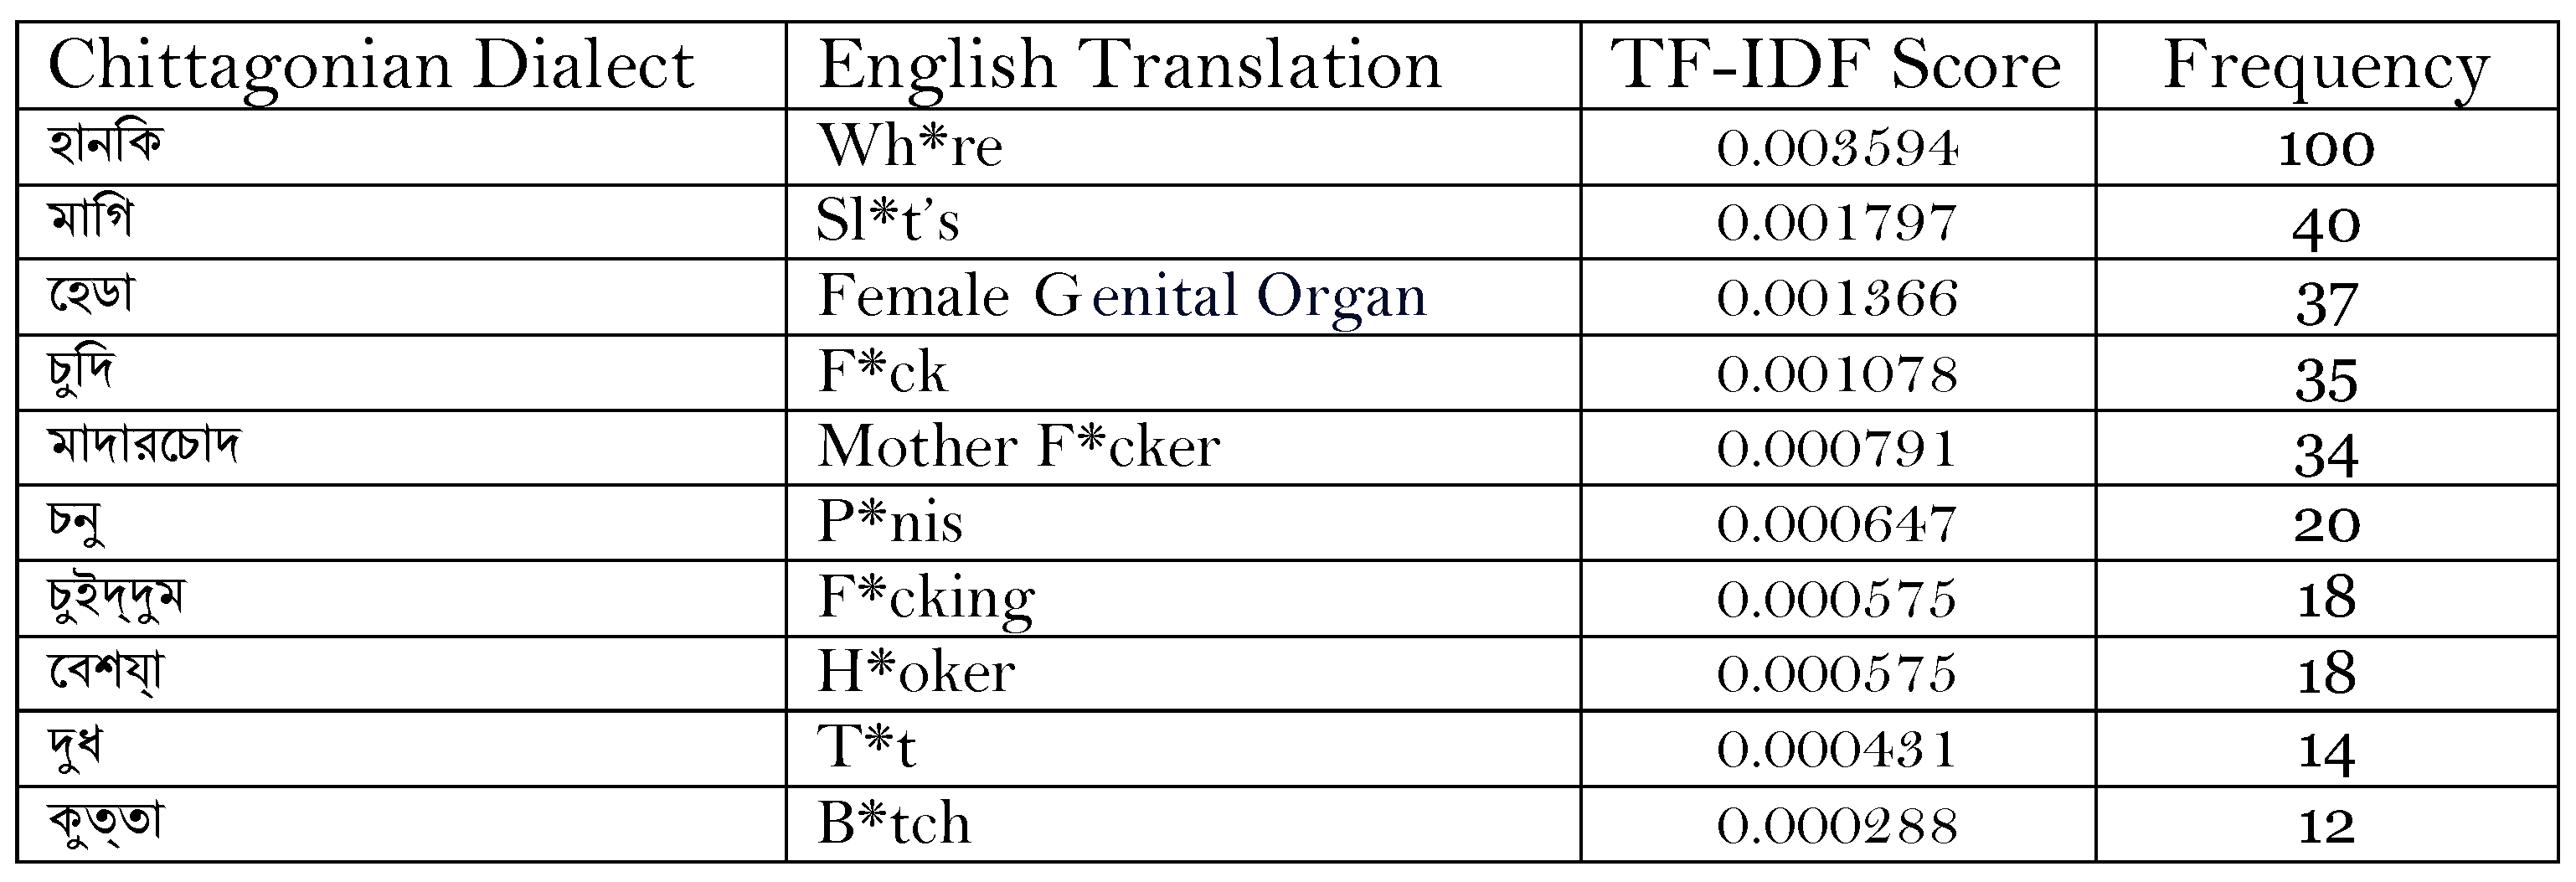Click the frequency cell showing 35
Viewport: 2576px width, 882px height.
pos(2326,378)
